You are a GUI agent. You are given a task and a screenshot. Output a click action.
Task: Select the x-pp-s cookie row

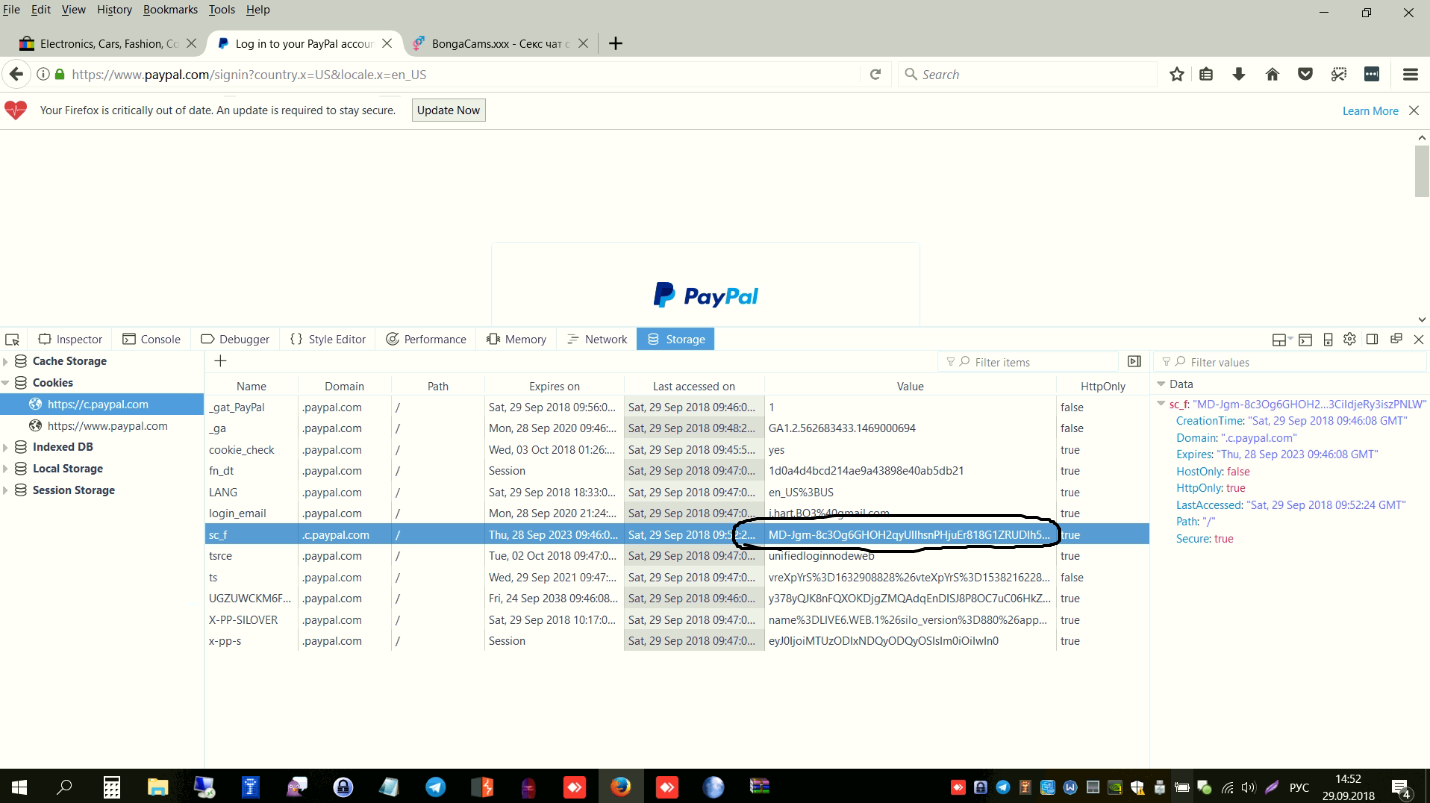[677, 641]
